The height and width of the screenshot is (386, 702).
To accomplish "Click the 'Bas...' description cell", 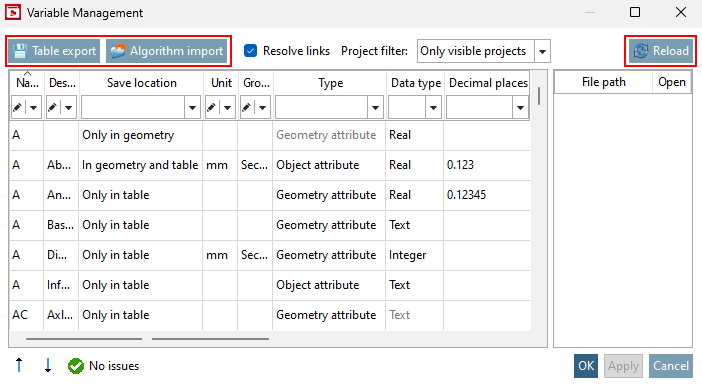I will [61, 225].
